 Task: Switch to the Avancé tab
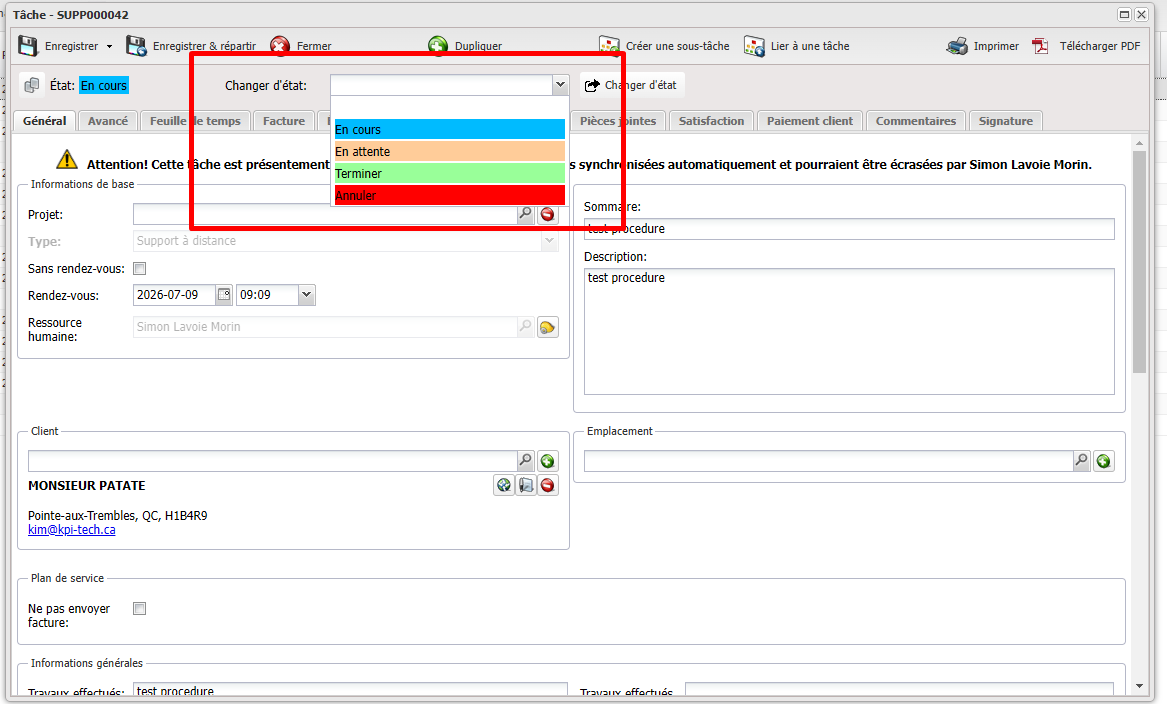click(108, 121)
